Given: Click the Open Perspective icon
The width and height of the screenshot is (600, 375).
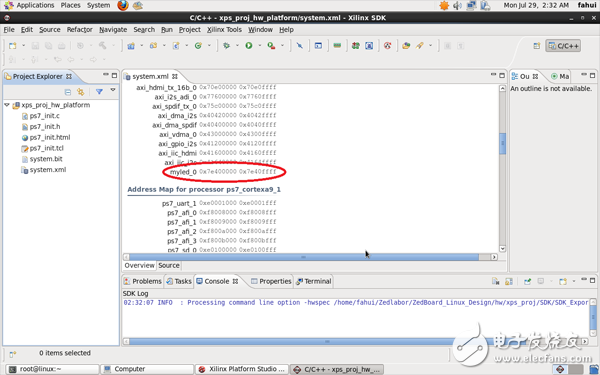Looking at the screenshot, I should click(537, 46).
